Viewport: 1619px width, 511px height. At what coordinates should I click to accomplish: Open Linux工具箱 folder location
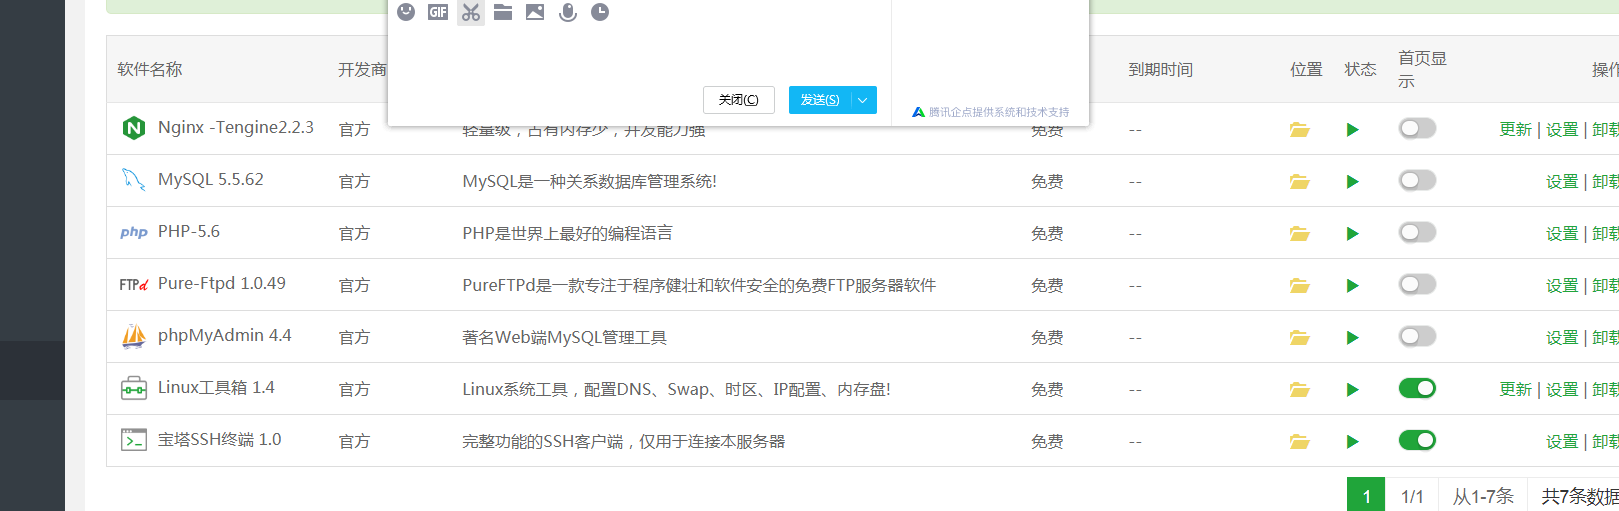coord(1300,389)
